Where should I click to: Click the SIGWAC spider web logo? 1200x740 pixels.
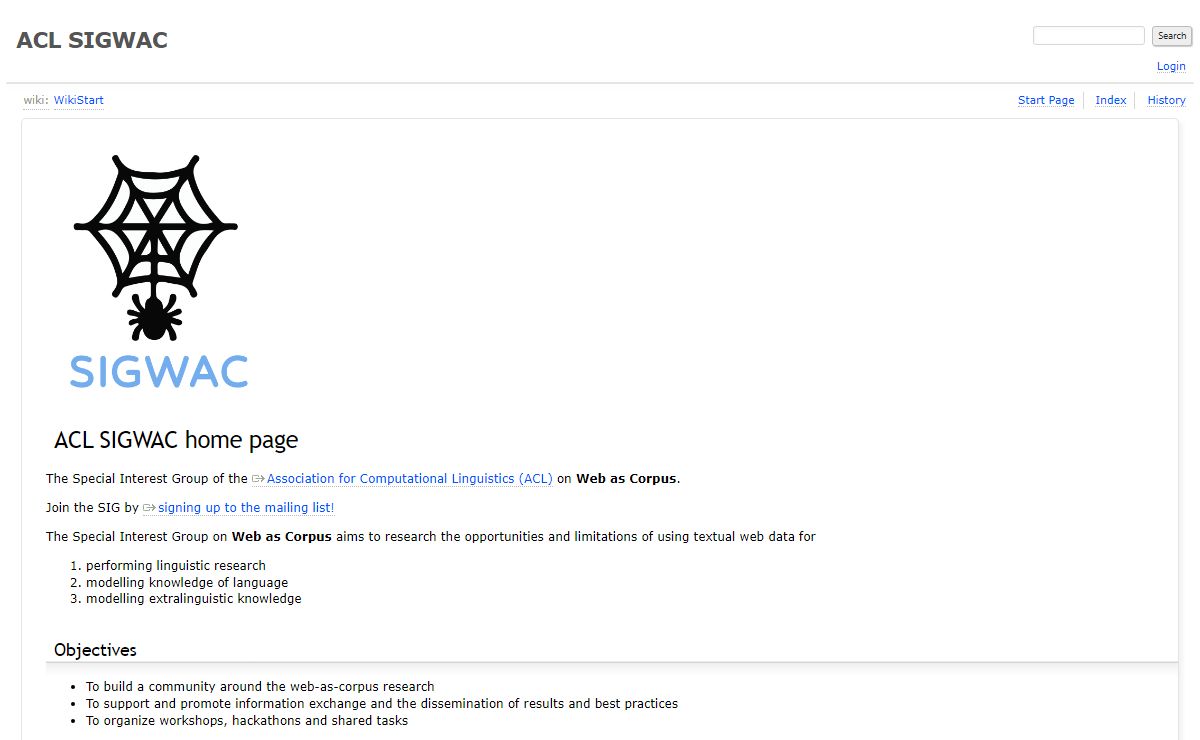pos(158,272)
